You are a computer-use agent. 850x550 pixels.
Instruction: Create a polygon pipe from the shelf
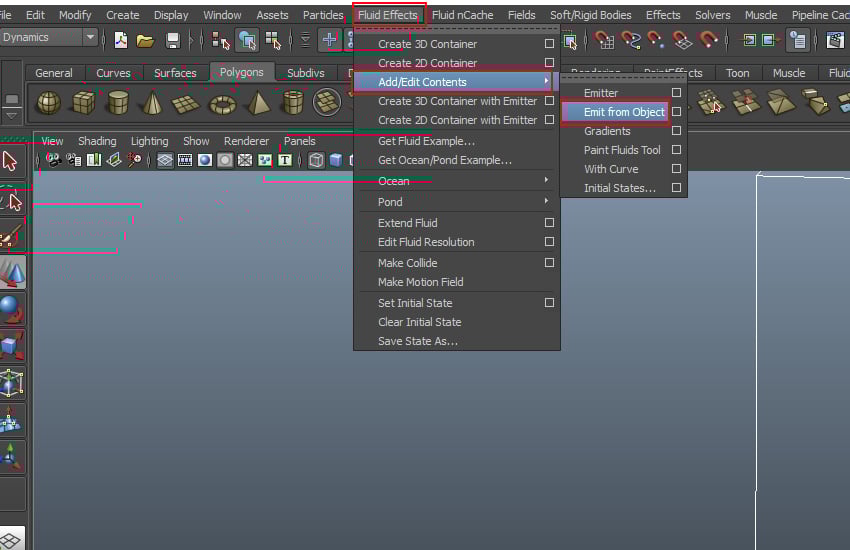point(293,102)
